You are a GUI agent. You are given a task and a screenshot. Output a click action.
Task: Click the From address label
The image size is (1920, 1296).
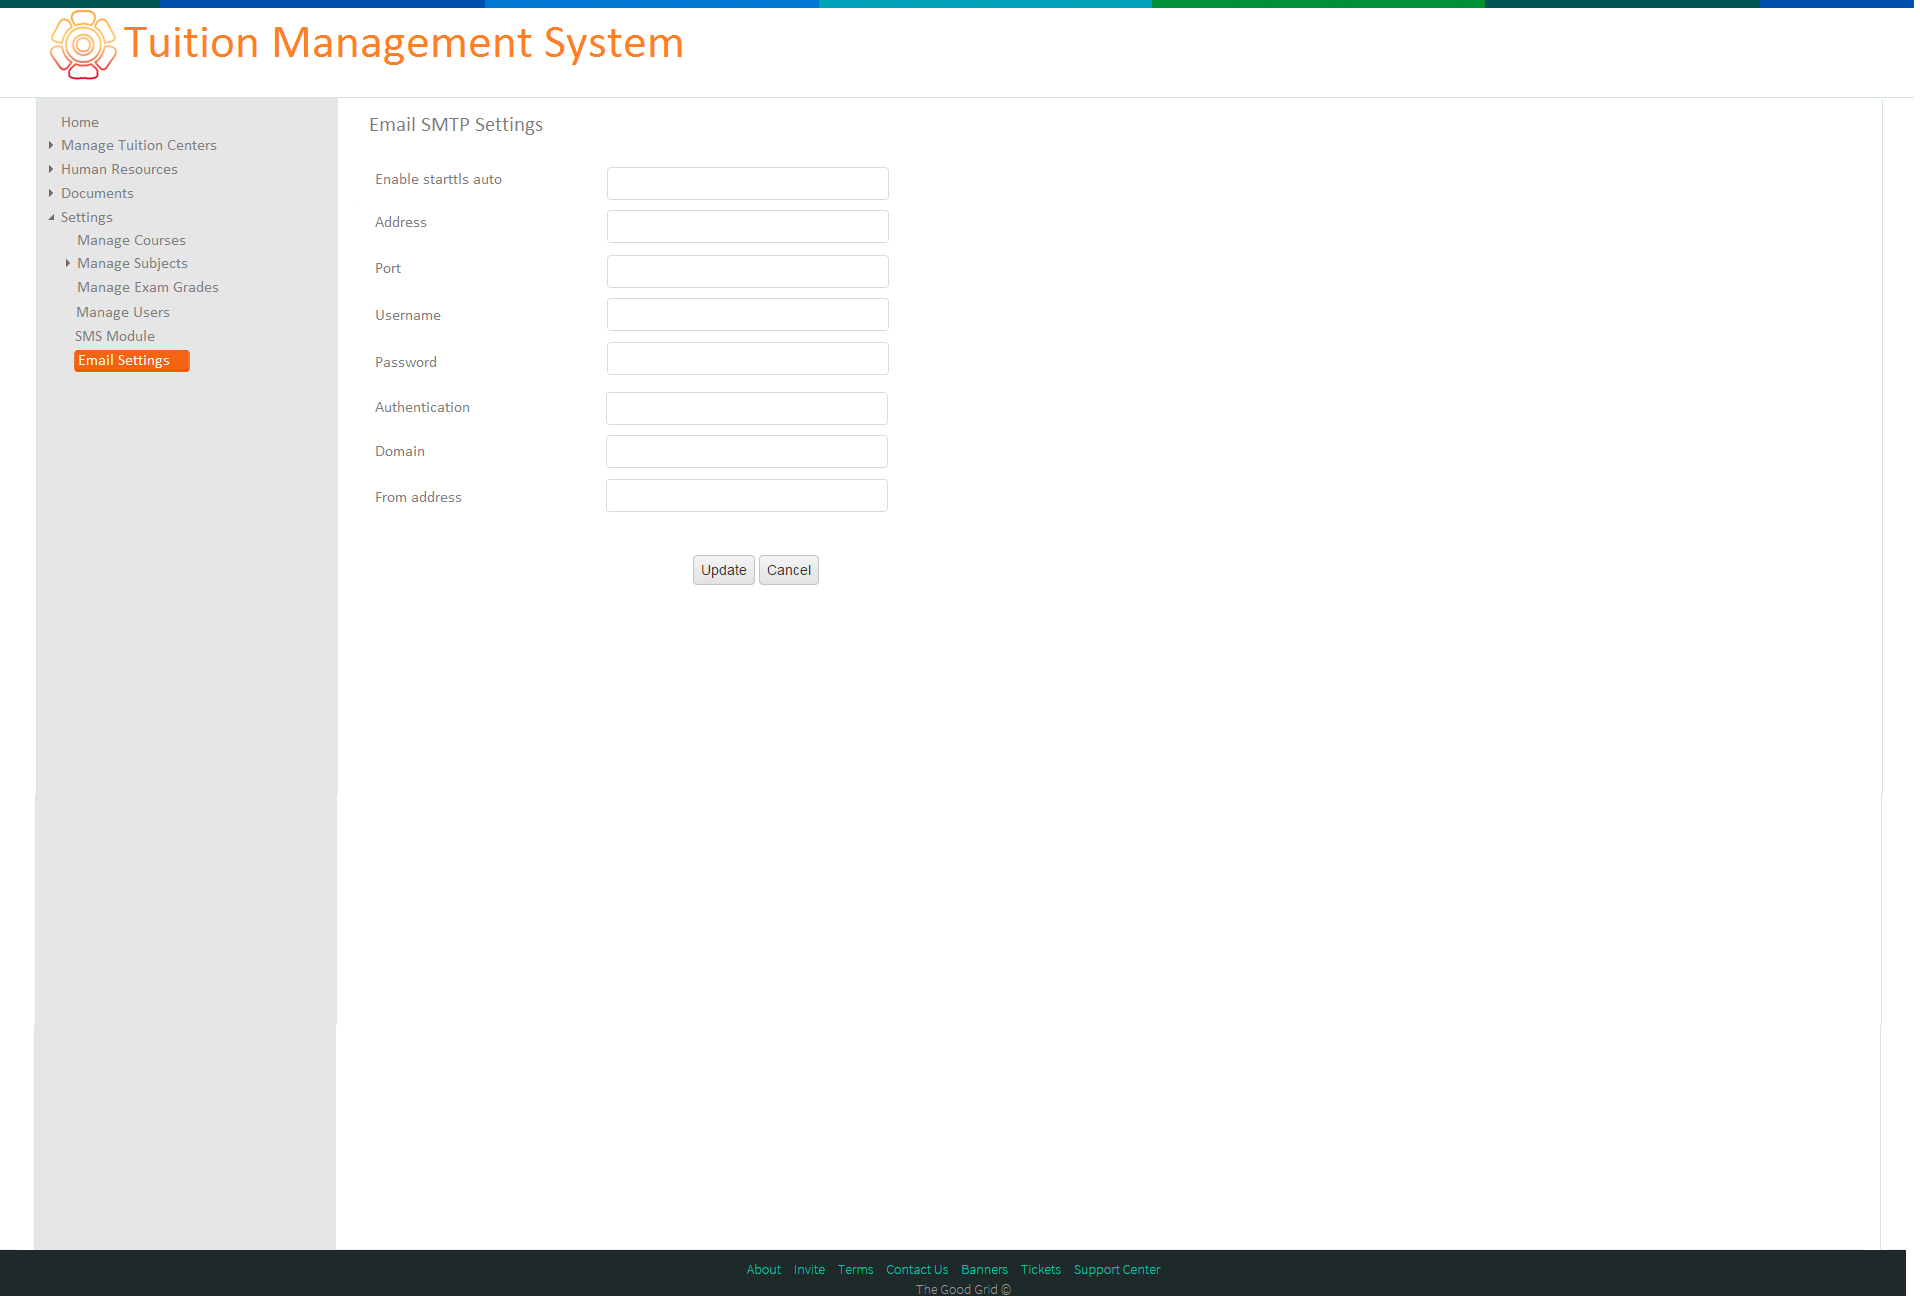pyautogui.click(x=418, y=497)
